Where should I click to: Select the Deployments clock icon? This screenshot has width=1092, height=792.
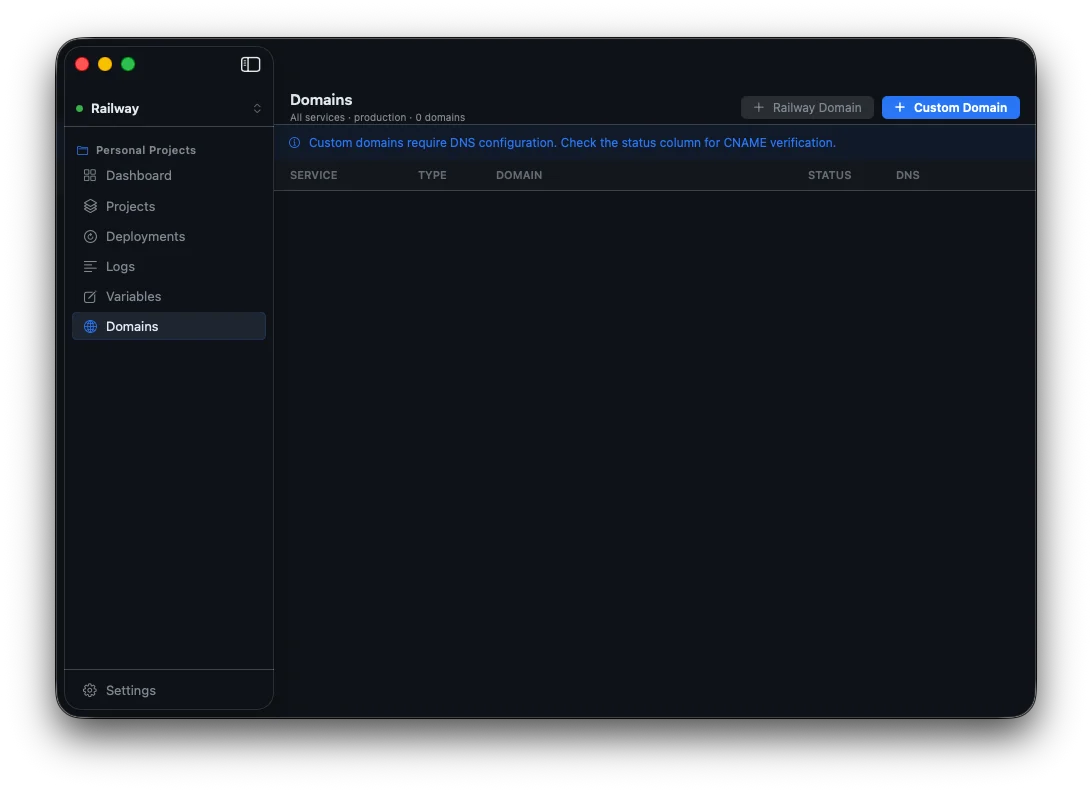coord(89,236)
